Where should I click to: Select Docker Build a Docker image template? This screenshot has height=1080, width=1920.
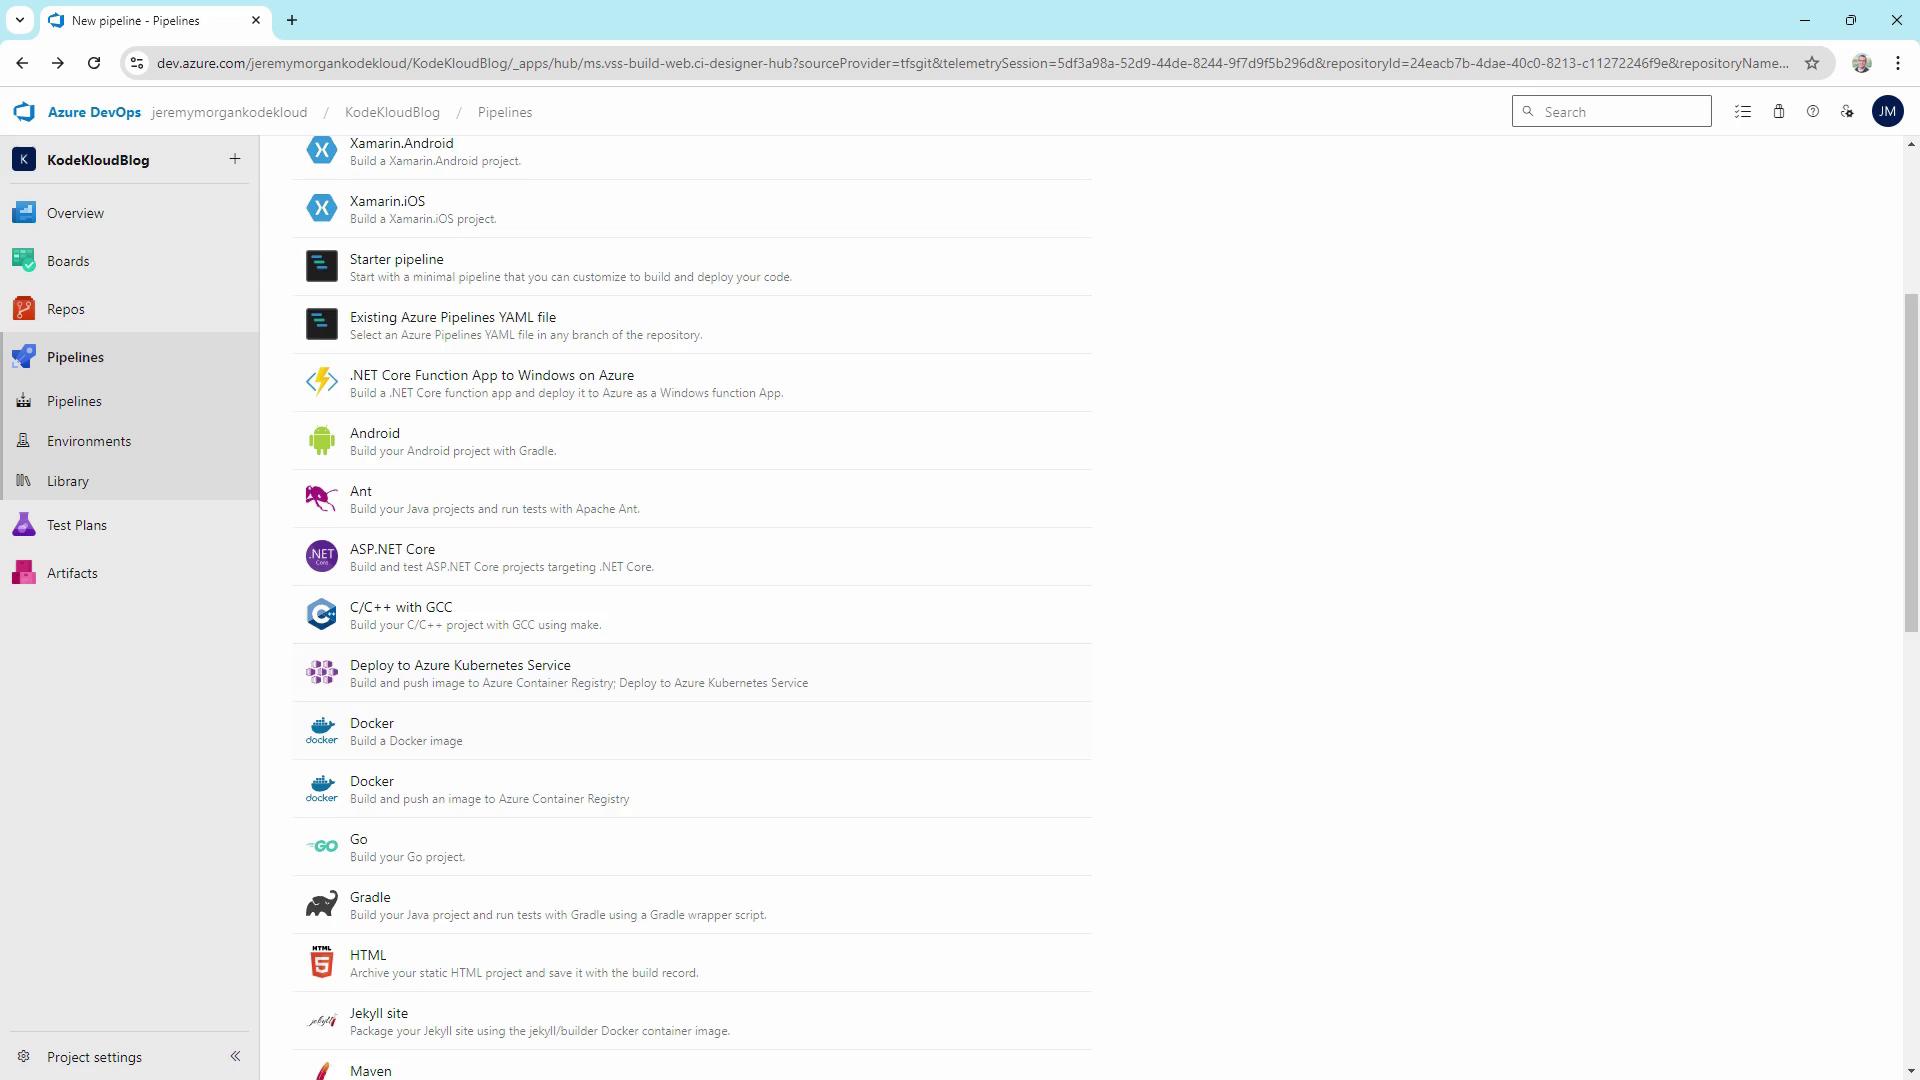coord(692,731)
